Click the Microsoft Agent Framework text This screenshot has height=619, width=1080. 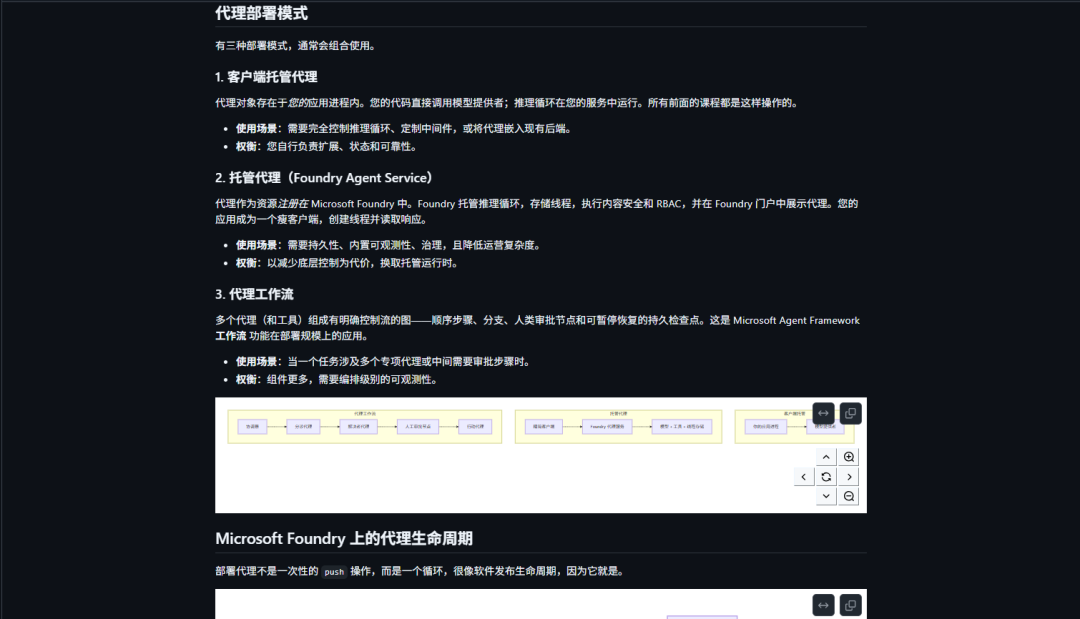click(796, 320)
